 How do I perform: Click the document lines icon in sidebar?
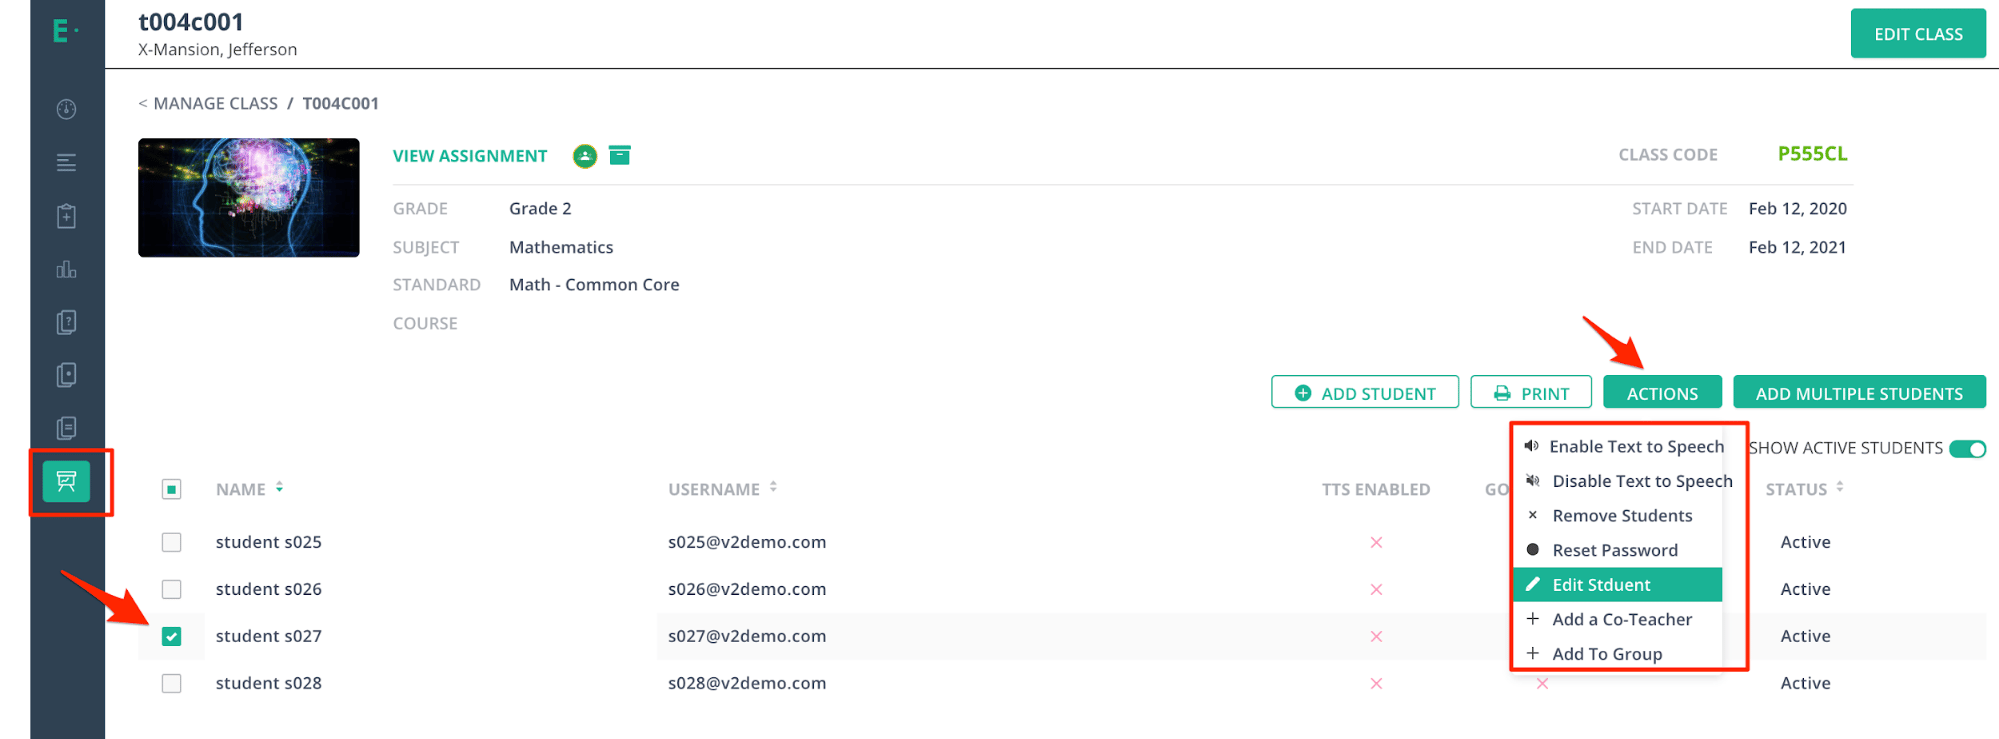click(66, 428)
